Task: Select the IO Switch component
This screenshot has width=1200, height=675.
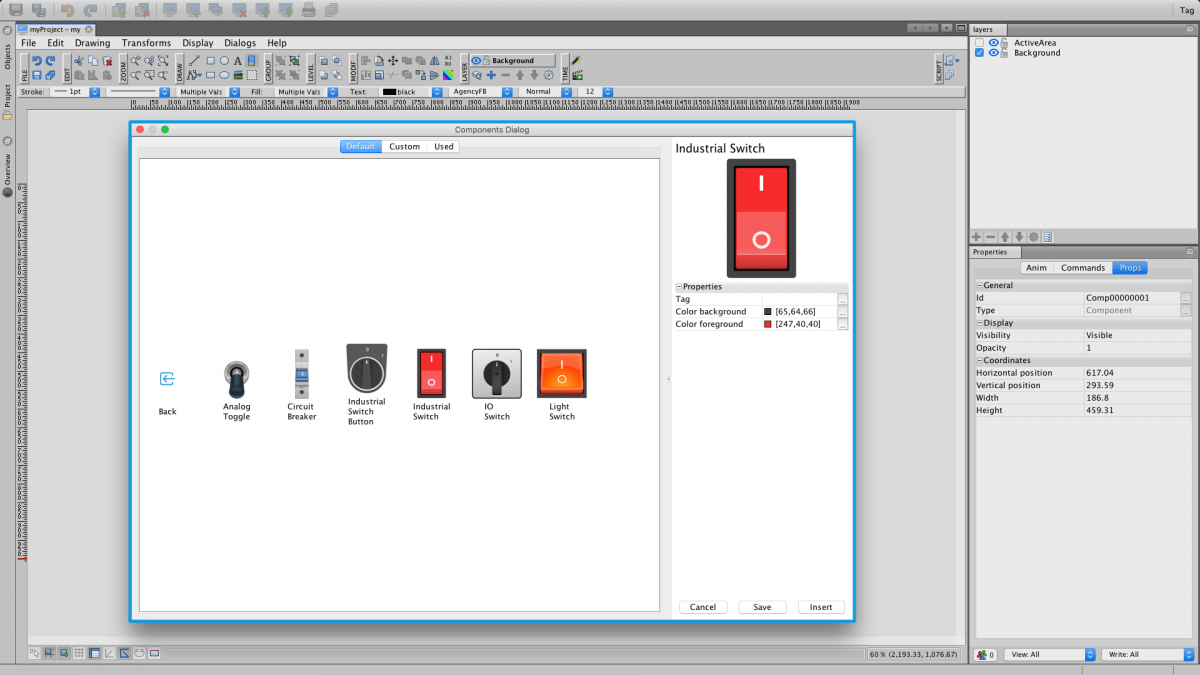Action: (496, 375)
